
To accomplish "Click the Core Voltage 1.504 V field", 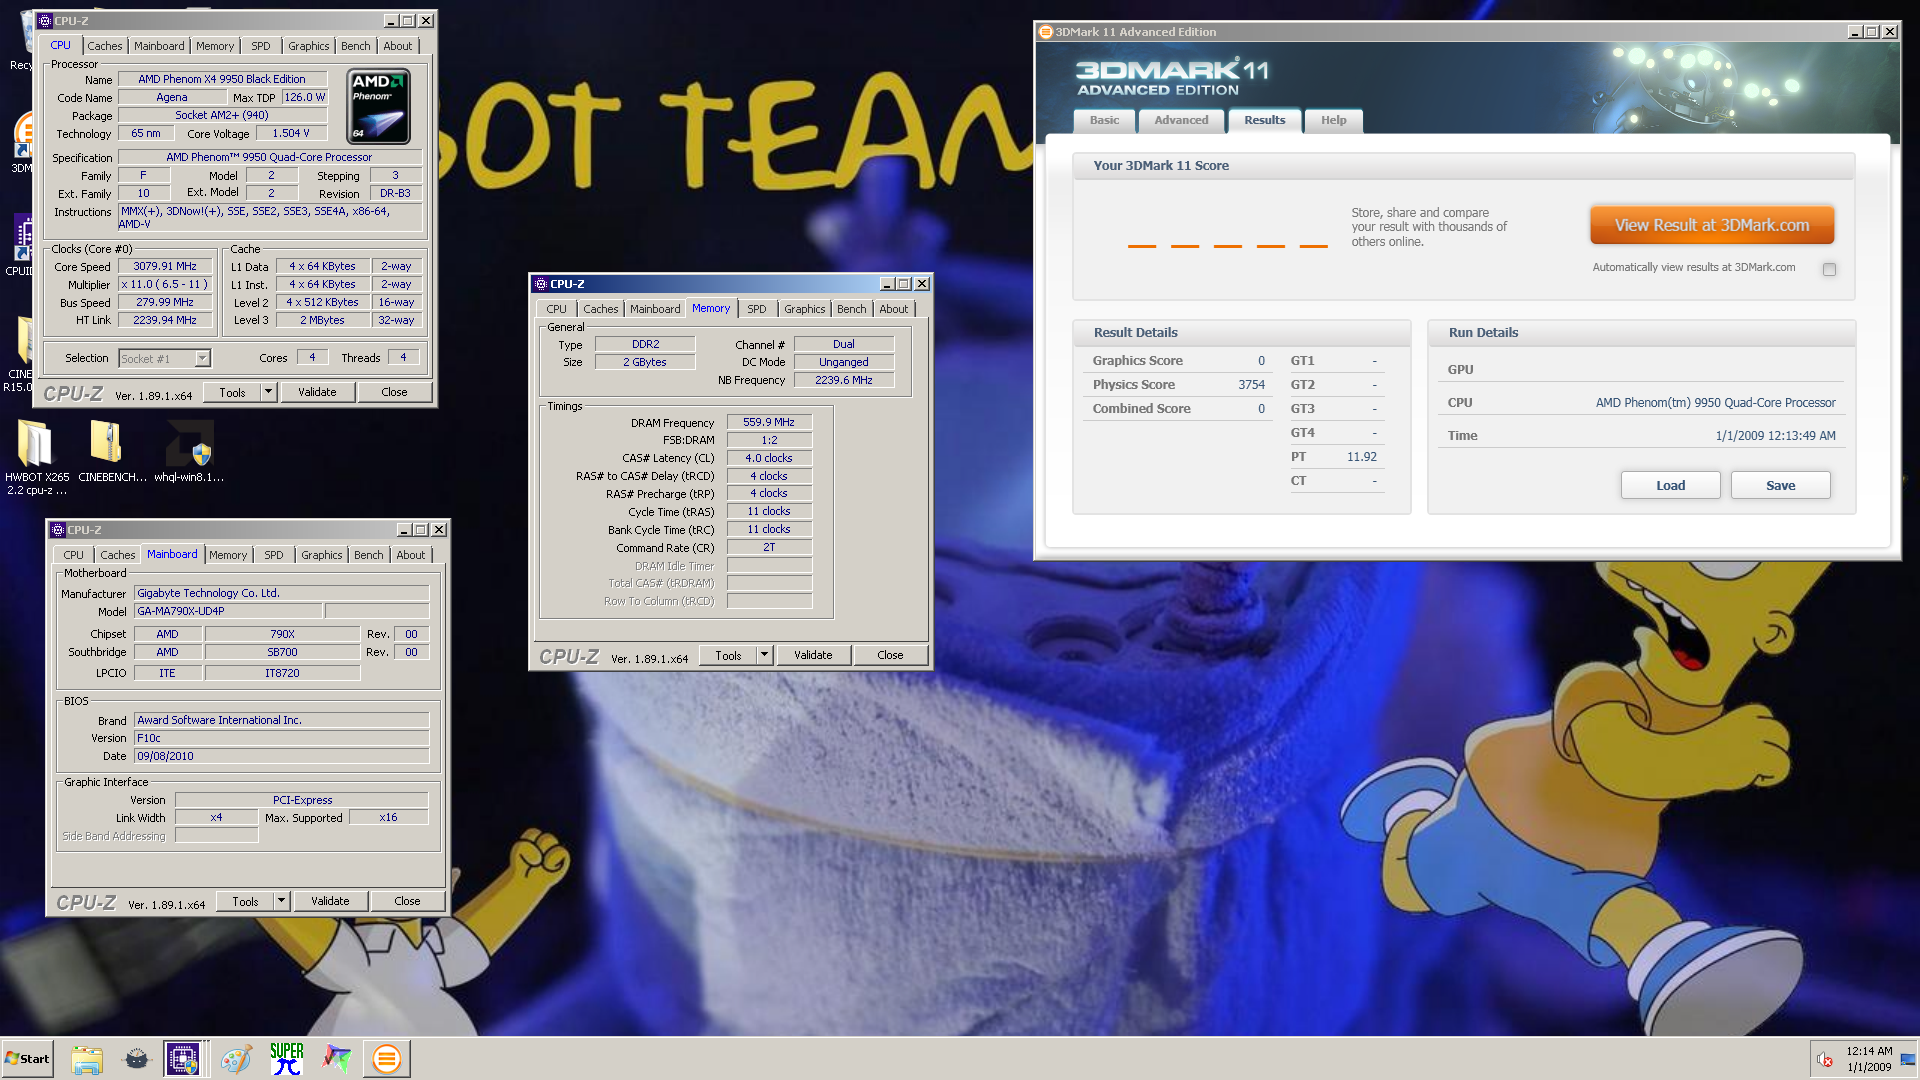I will coord(291,133).
